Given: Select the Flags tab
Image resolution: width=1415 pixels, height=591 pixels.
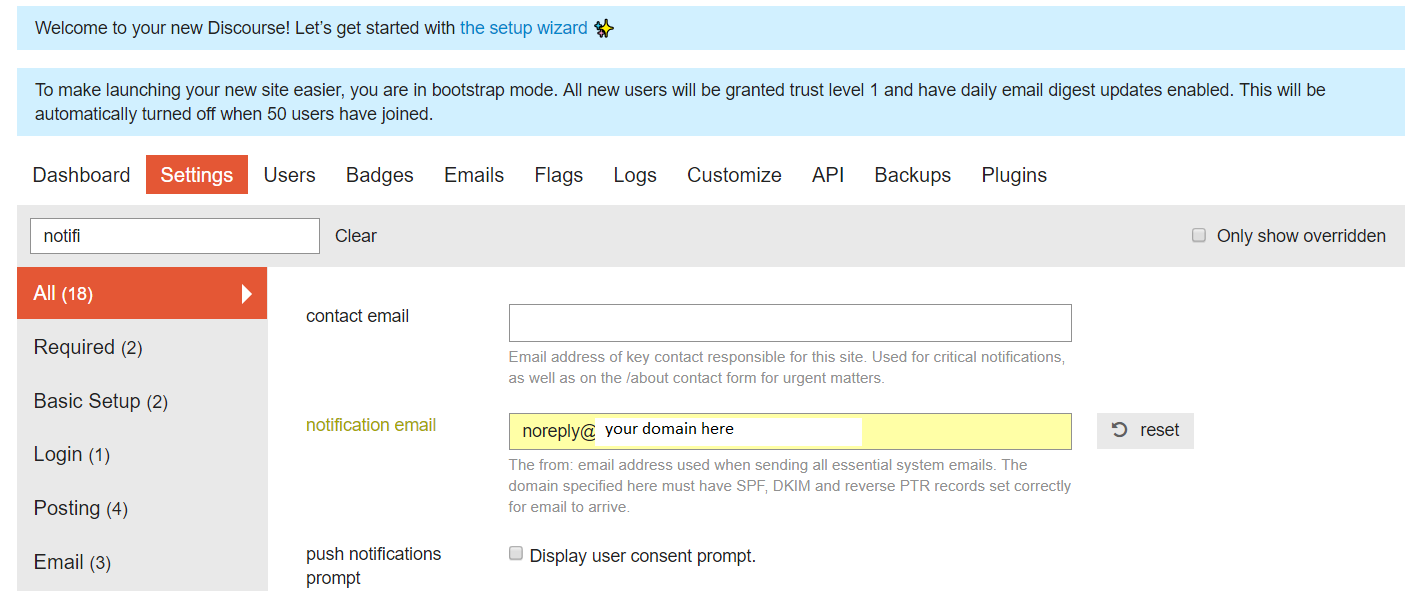Looking at the screenshot, I should pyautogui.click(x=559, y=175).
